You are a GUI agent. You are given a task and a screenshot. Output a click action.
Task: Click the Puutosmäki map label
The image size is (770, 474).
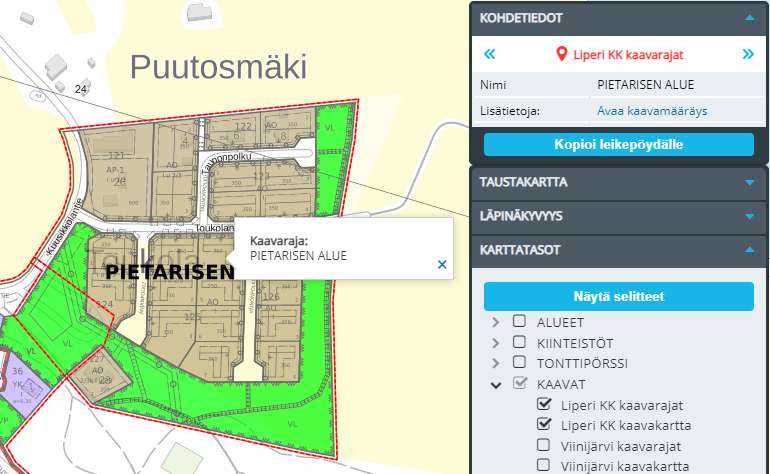point(219,67)
